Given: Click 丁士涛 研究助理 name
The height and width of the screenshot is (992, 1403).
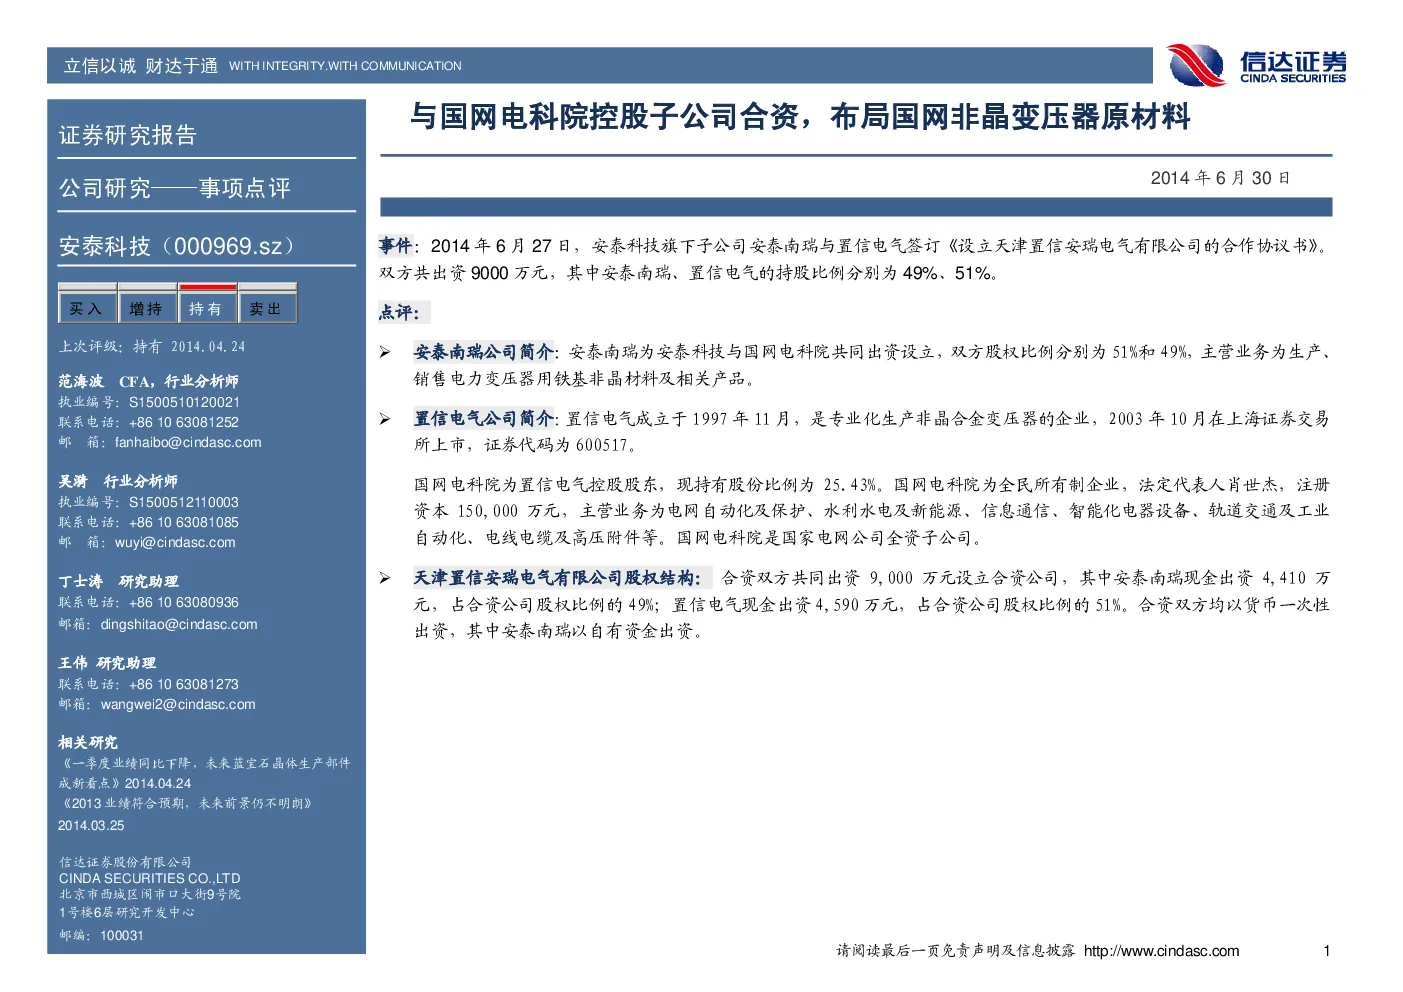Looking at the screenshot, I should pyautogui.click(x=118, y=581).
